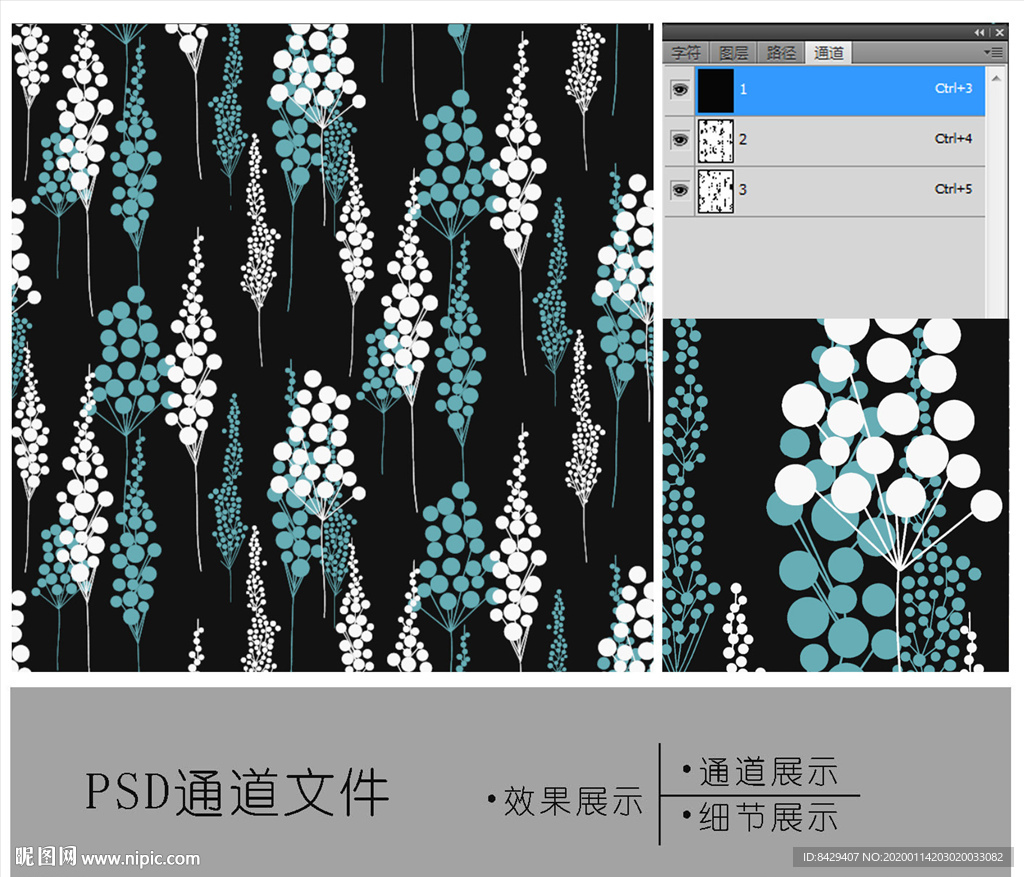Switch to the 图层 tab
The height and width of the screenshot is (877, 1024).
coord(733,53)
